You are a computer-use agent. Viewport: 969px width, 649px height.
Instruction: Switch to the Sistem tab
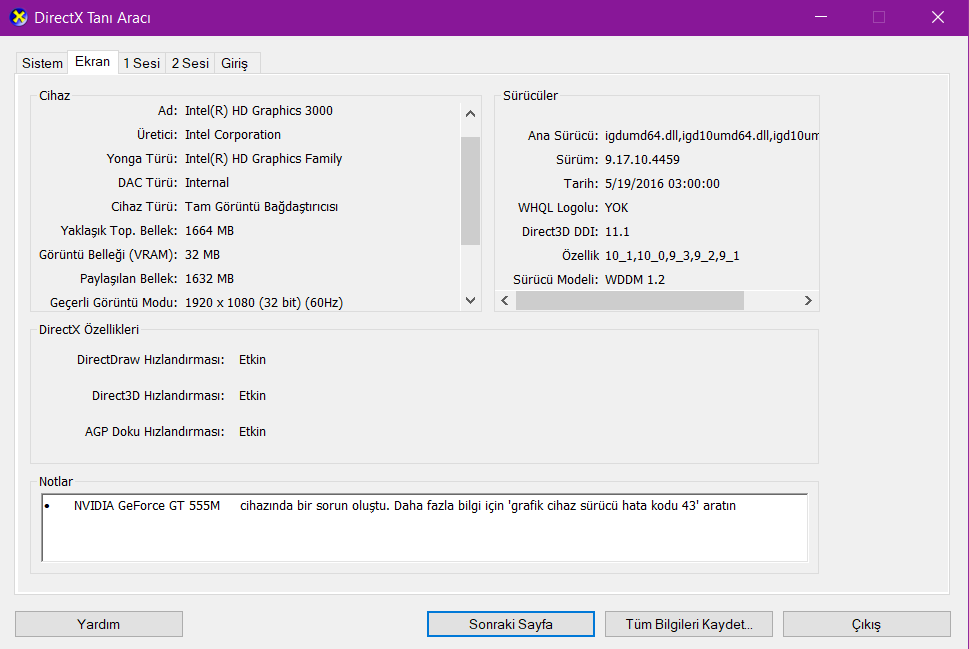point(42,63)
